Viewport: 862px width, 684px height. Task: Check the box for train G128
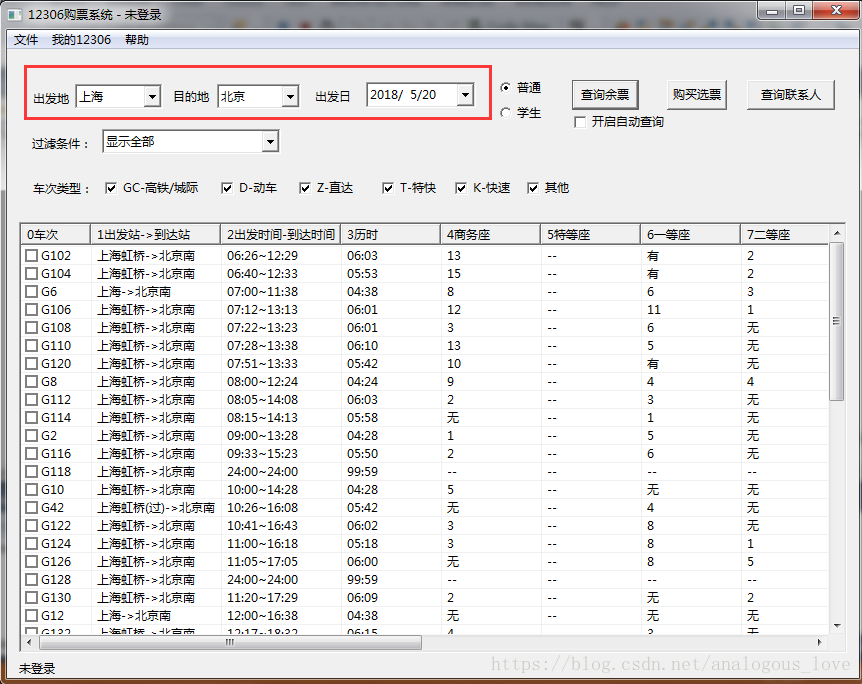(32, 580)
